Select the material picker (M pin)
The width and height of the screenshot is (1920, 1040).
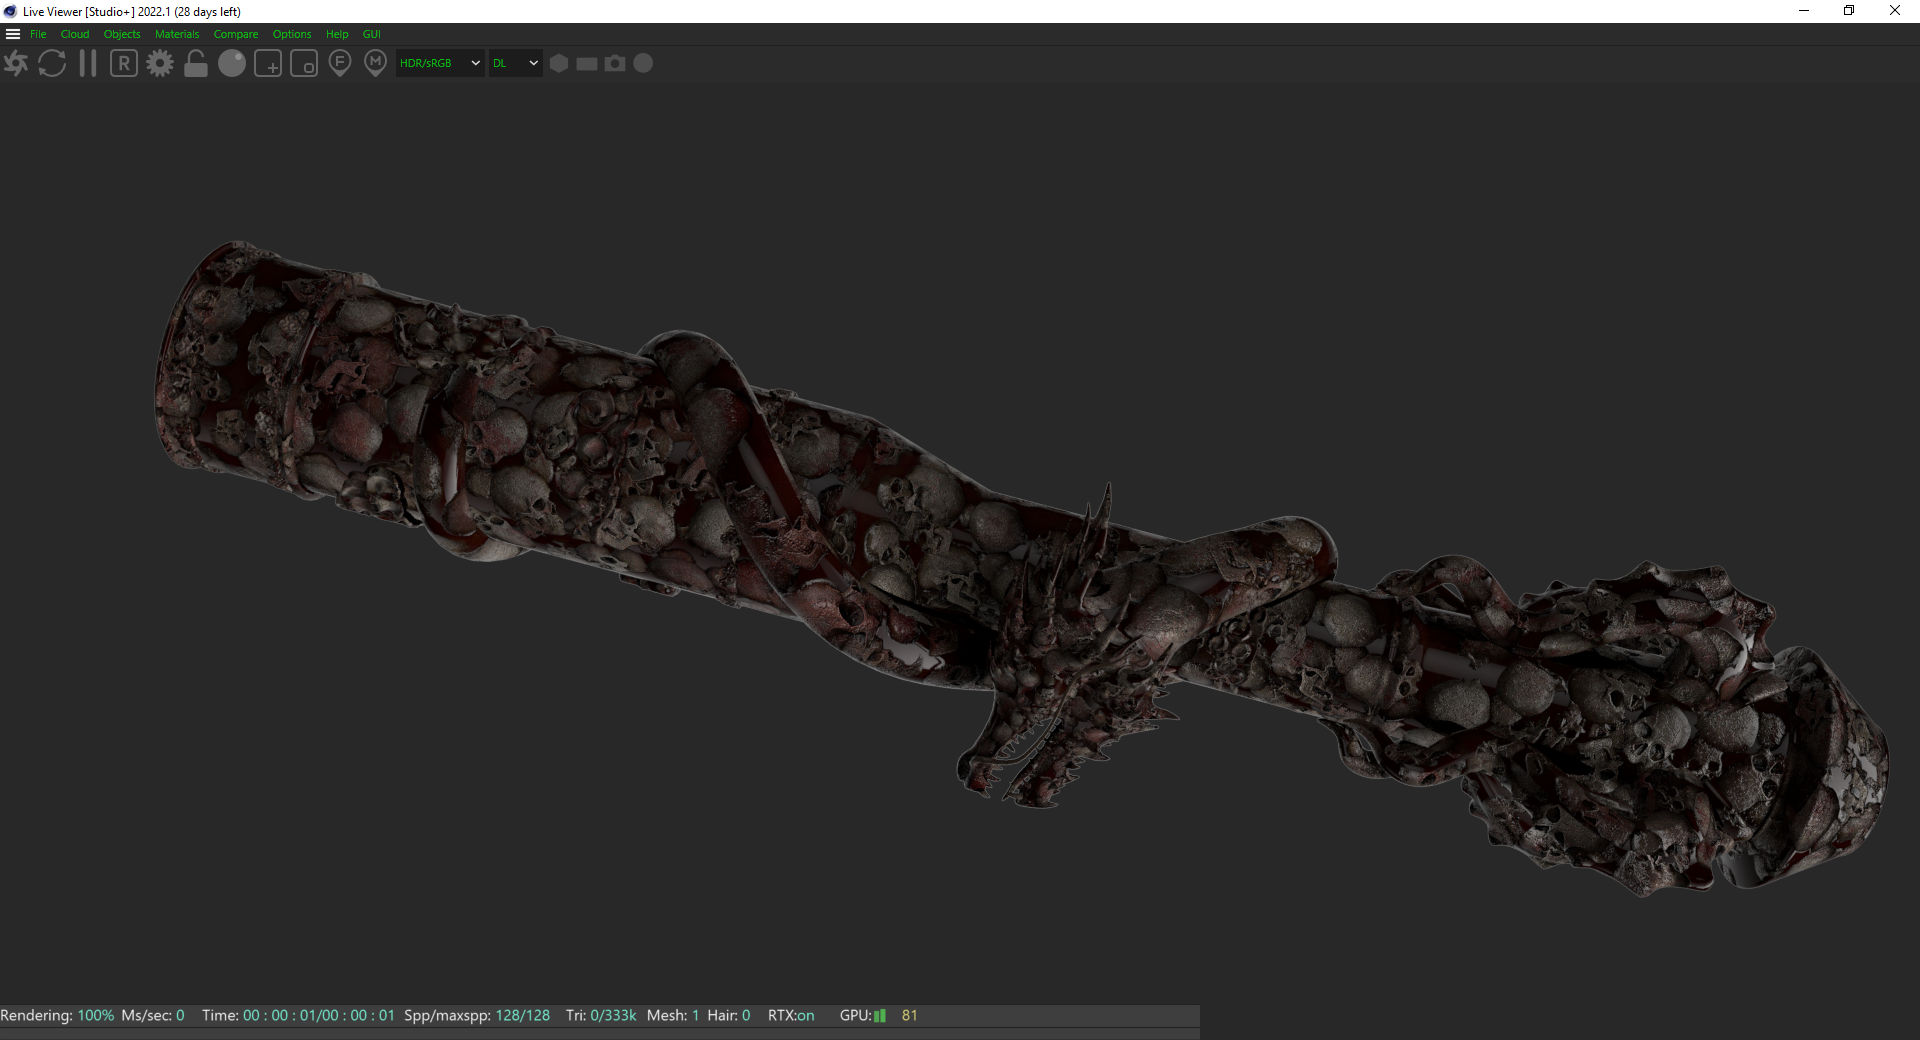pos(375,64)
